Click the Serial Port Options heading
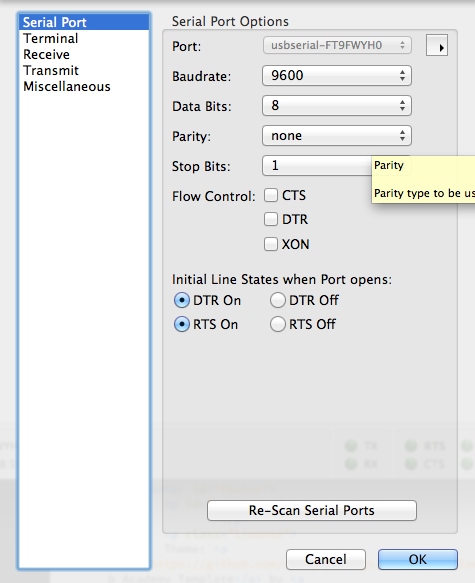 click(x=230, y=22)
